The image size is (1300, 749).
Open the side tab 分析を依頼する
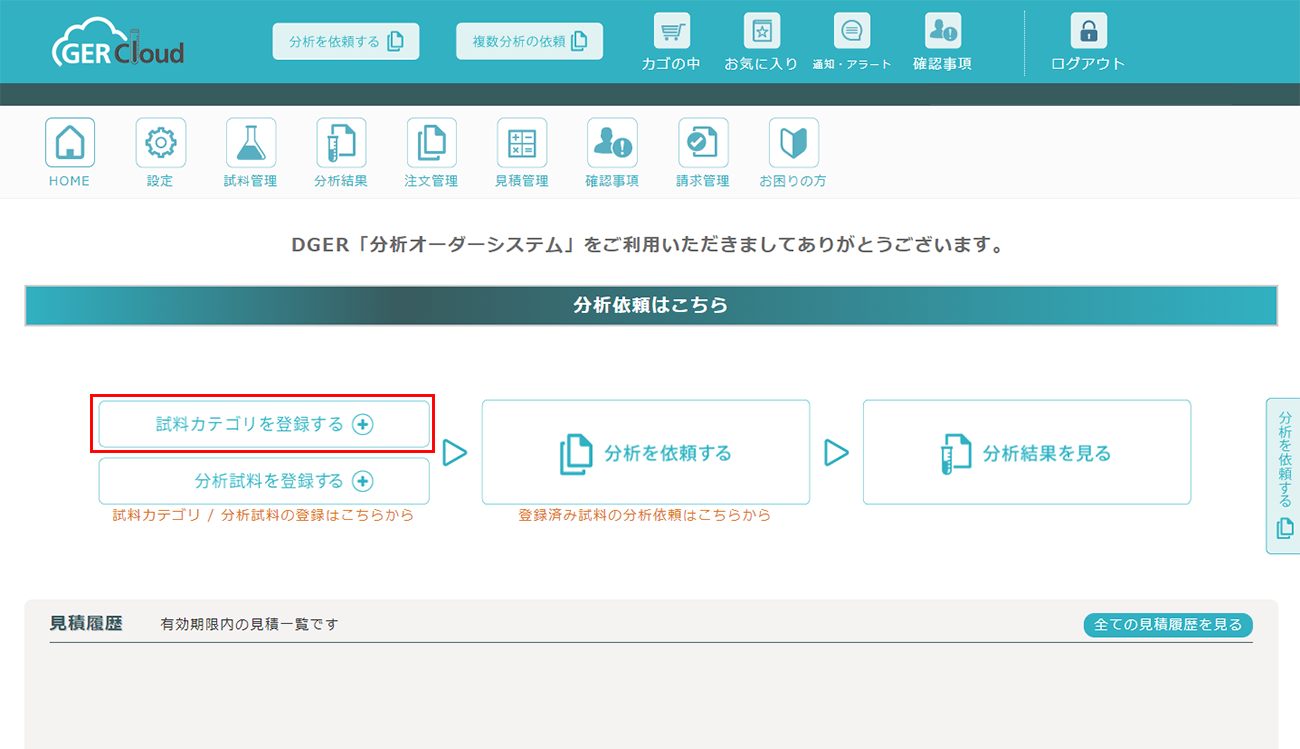(1283, 475)
